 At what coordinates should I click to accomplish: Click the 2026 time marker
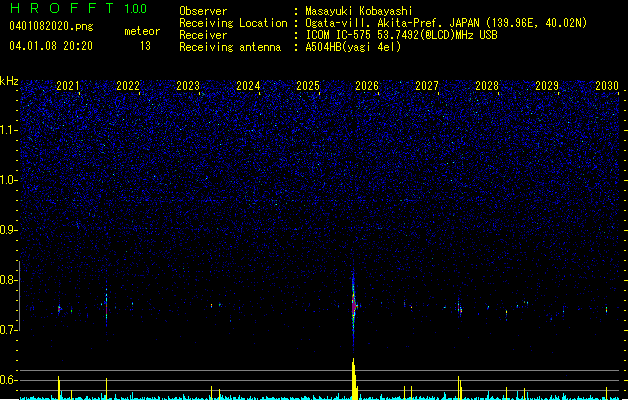coord(367,86)
